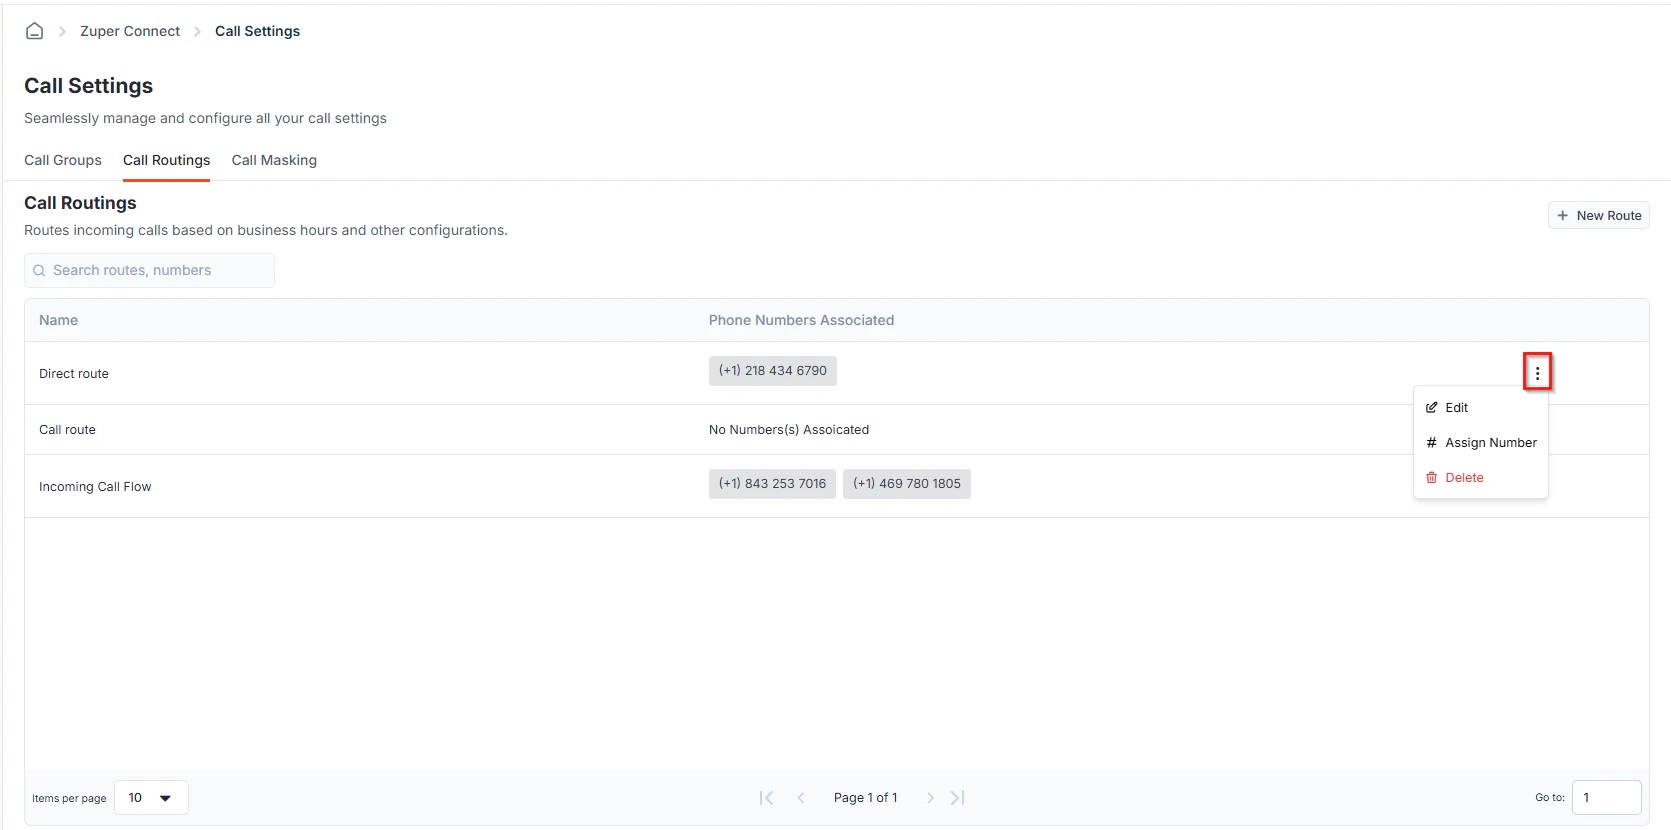Image resolution: width=1671 pixels, height=830 pixels.
Task: Select the Call Routings tab
Action: (166, 160)
